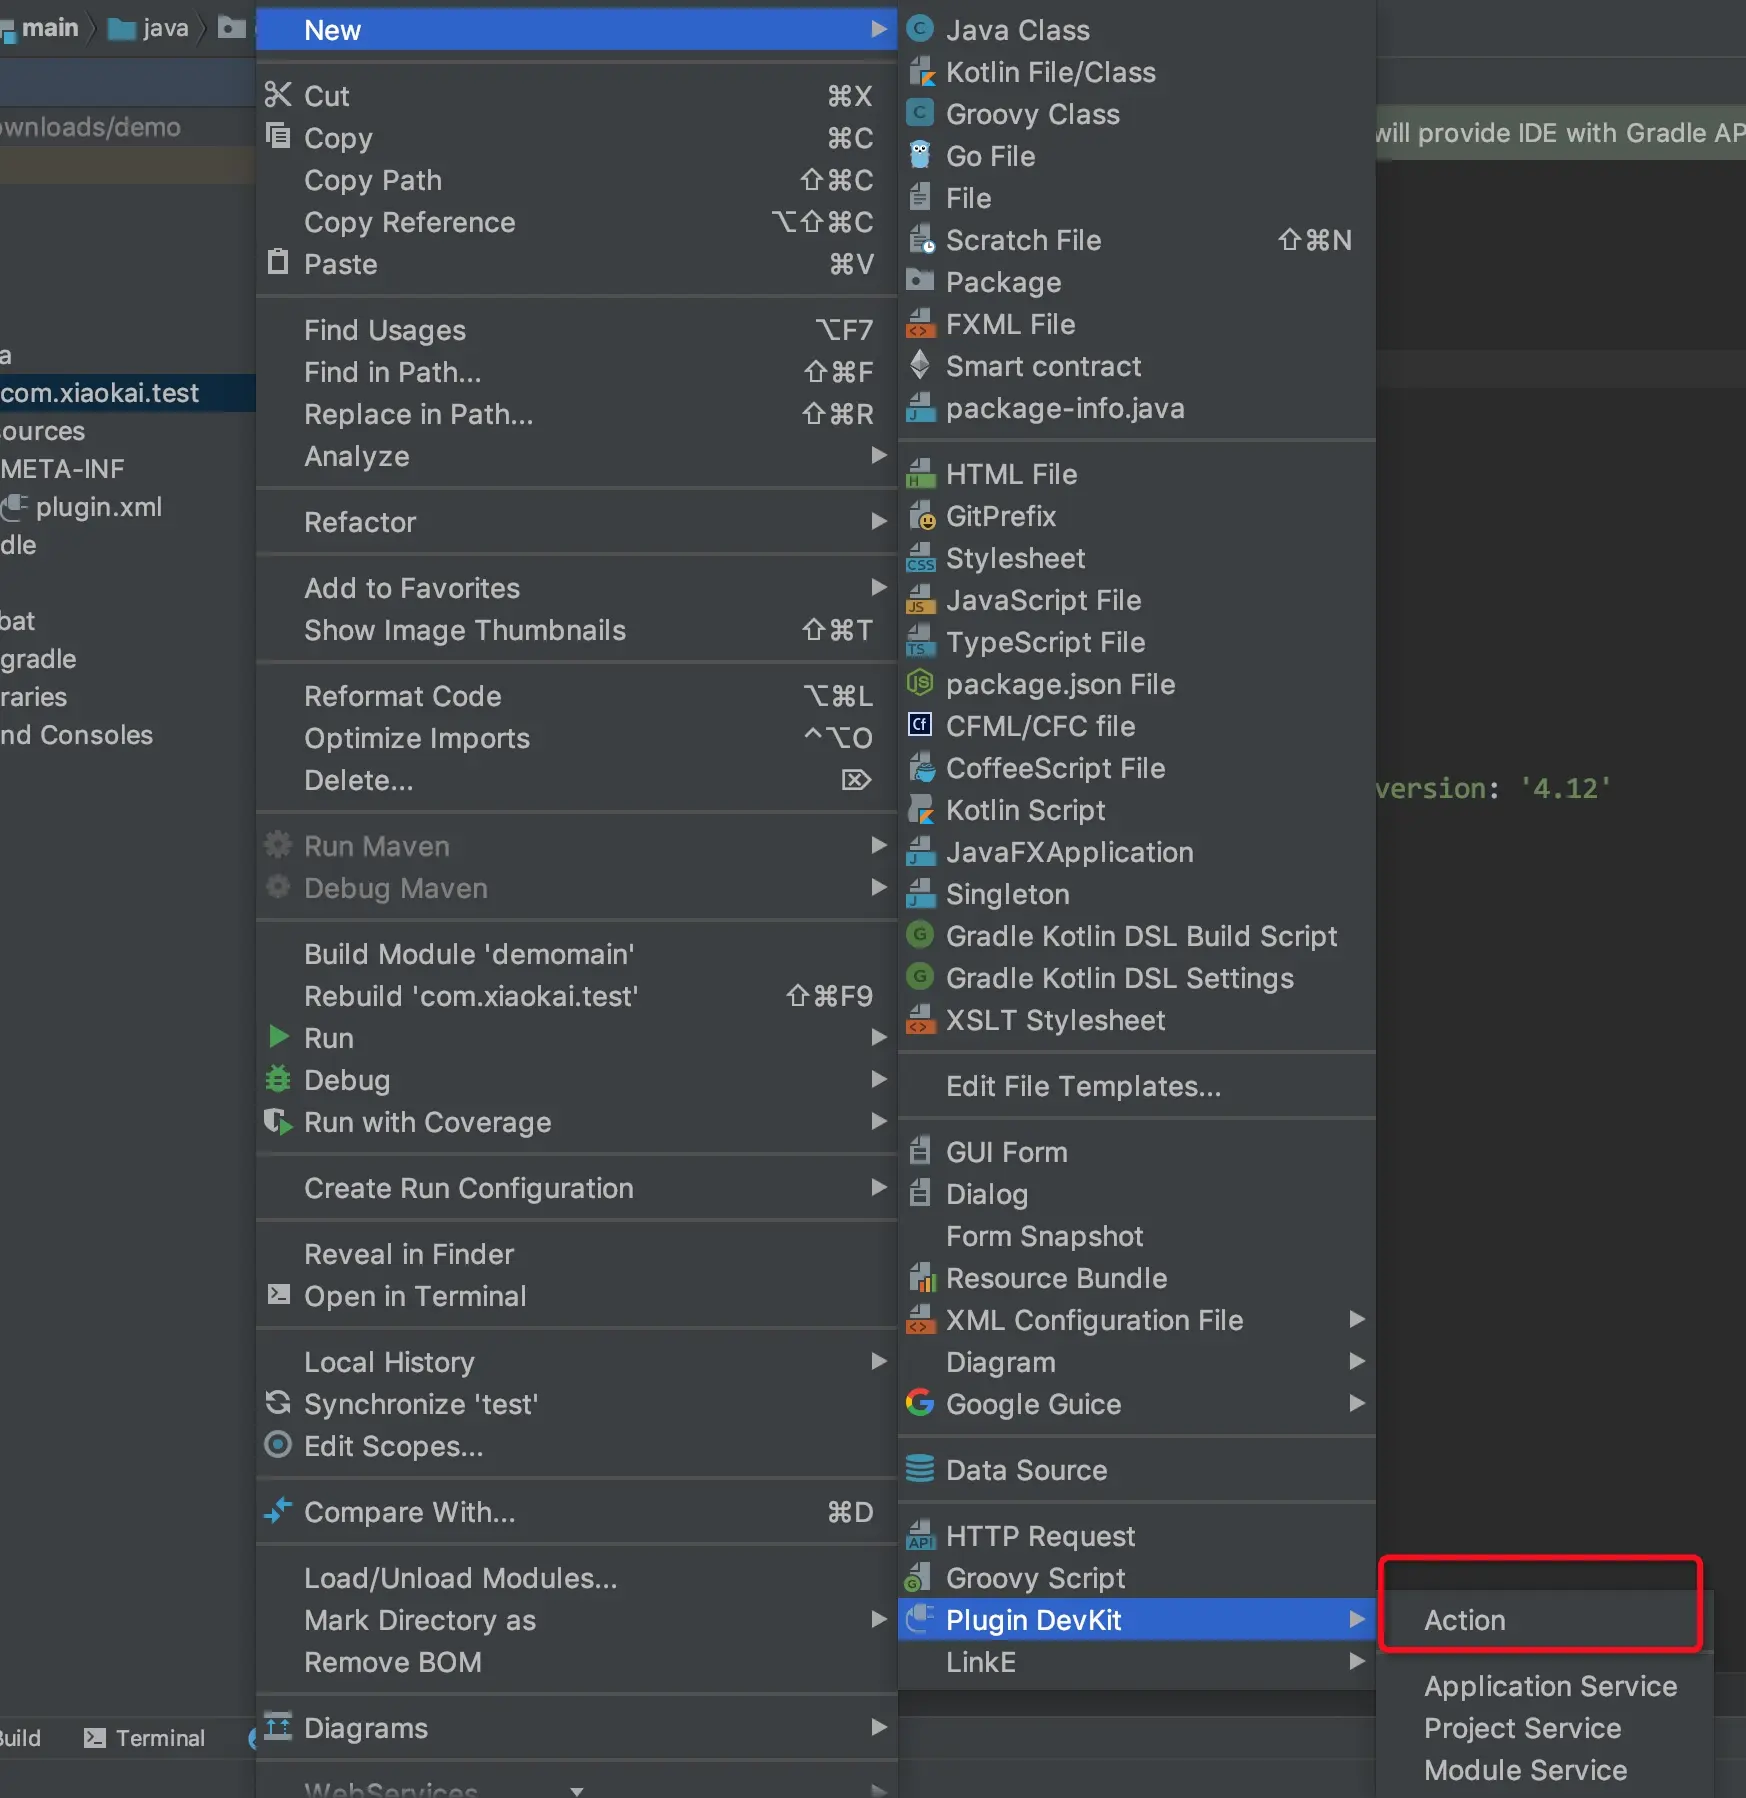Click the Resource Bundle icon
Viewport: 1746px width, 1798px height.
point(921,1278)
